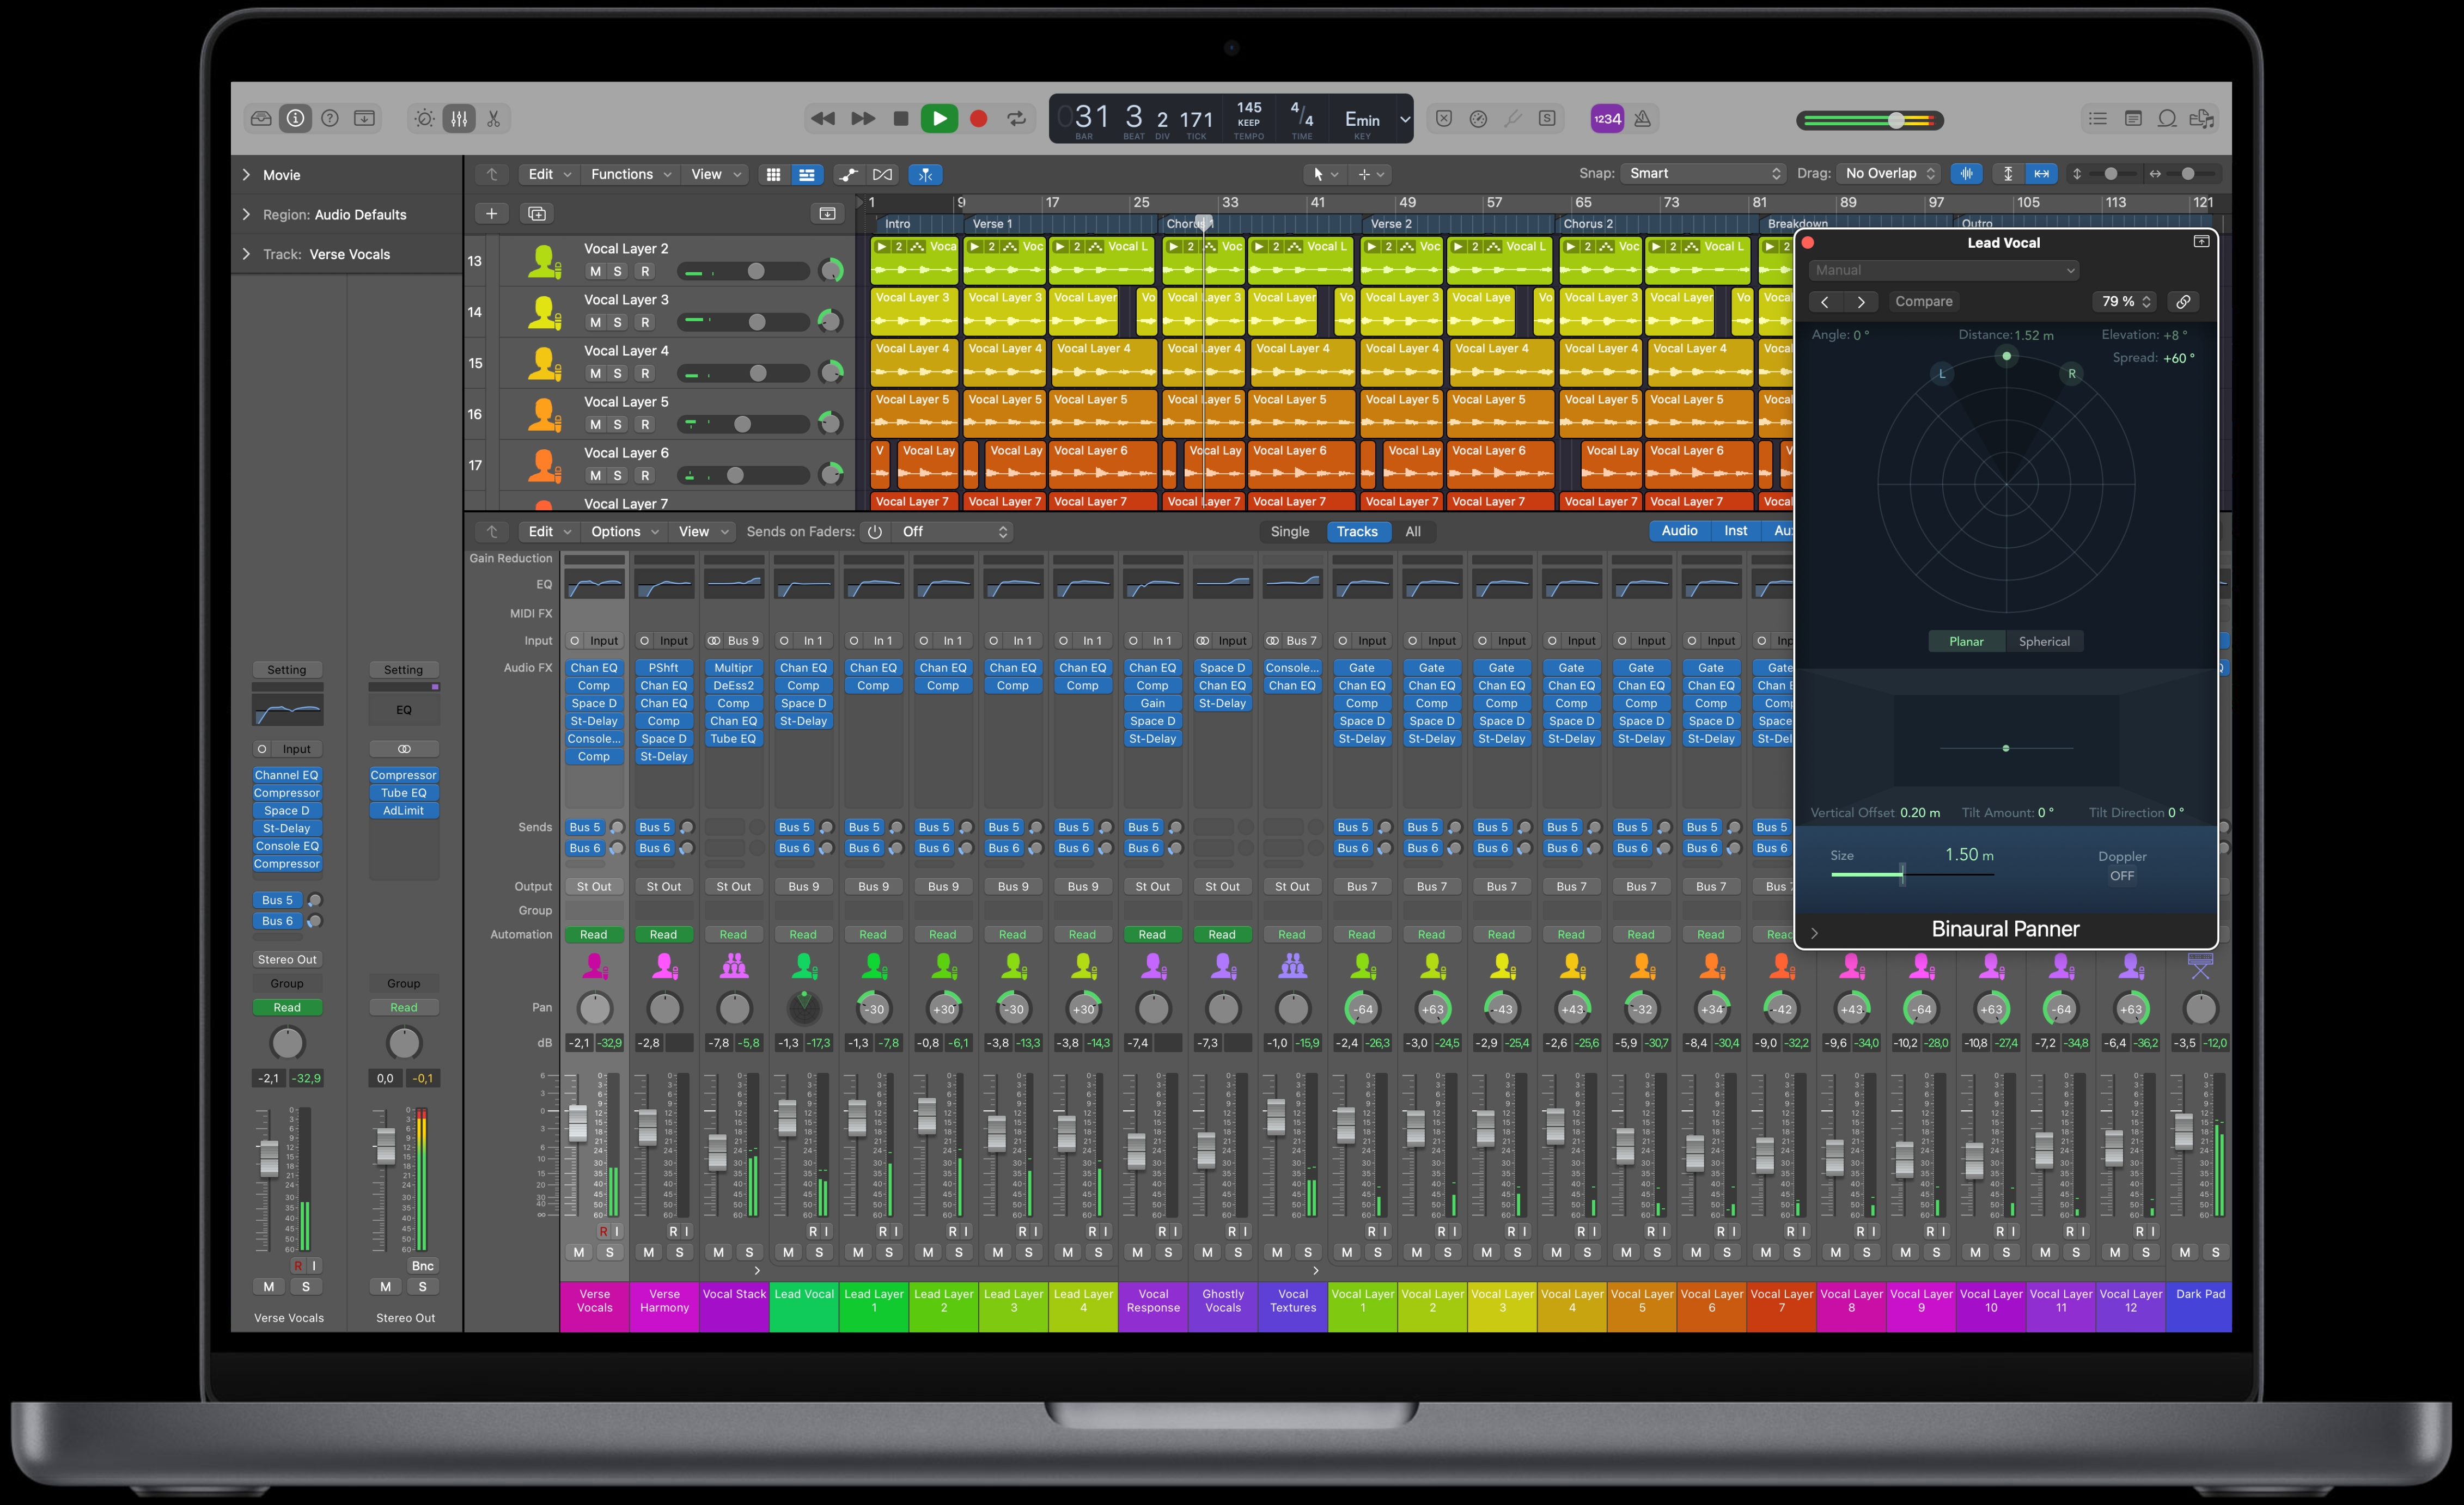Screen dimensions: 2464x1505
Task: Solo the Vocal Layer 3 track
Action: point(618,322)
